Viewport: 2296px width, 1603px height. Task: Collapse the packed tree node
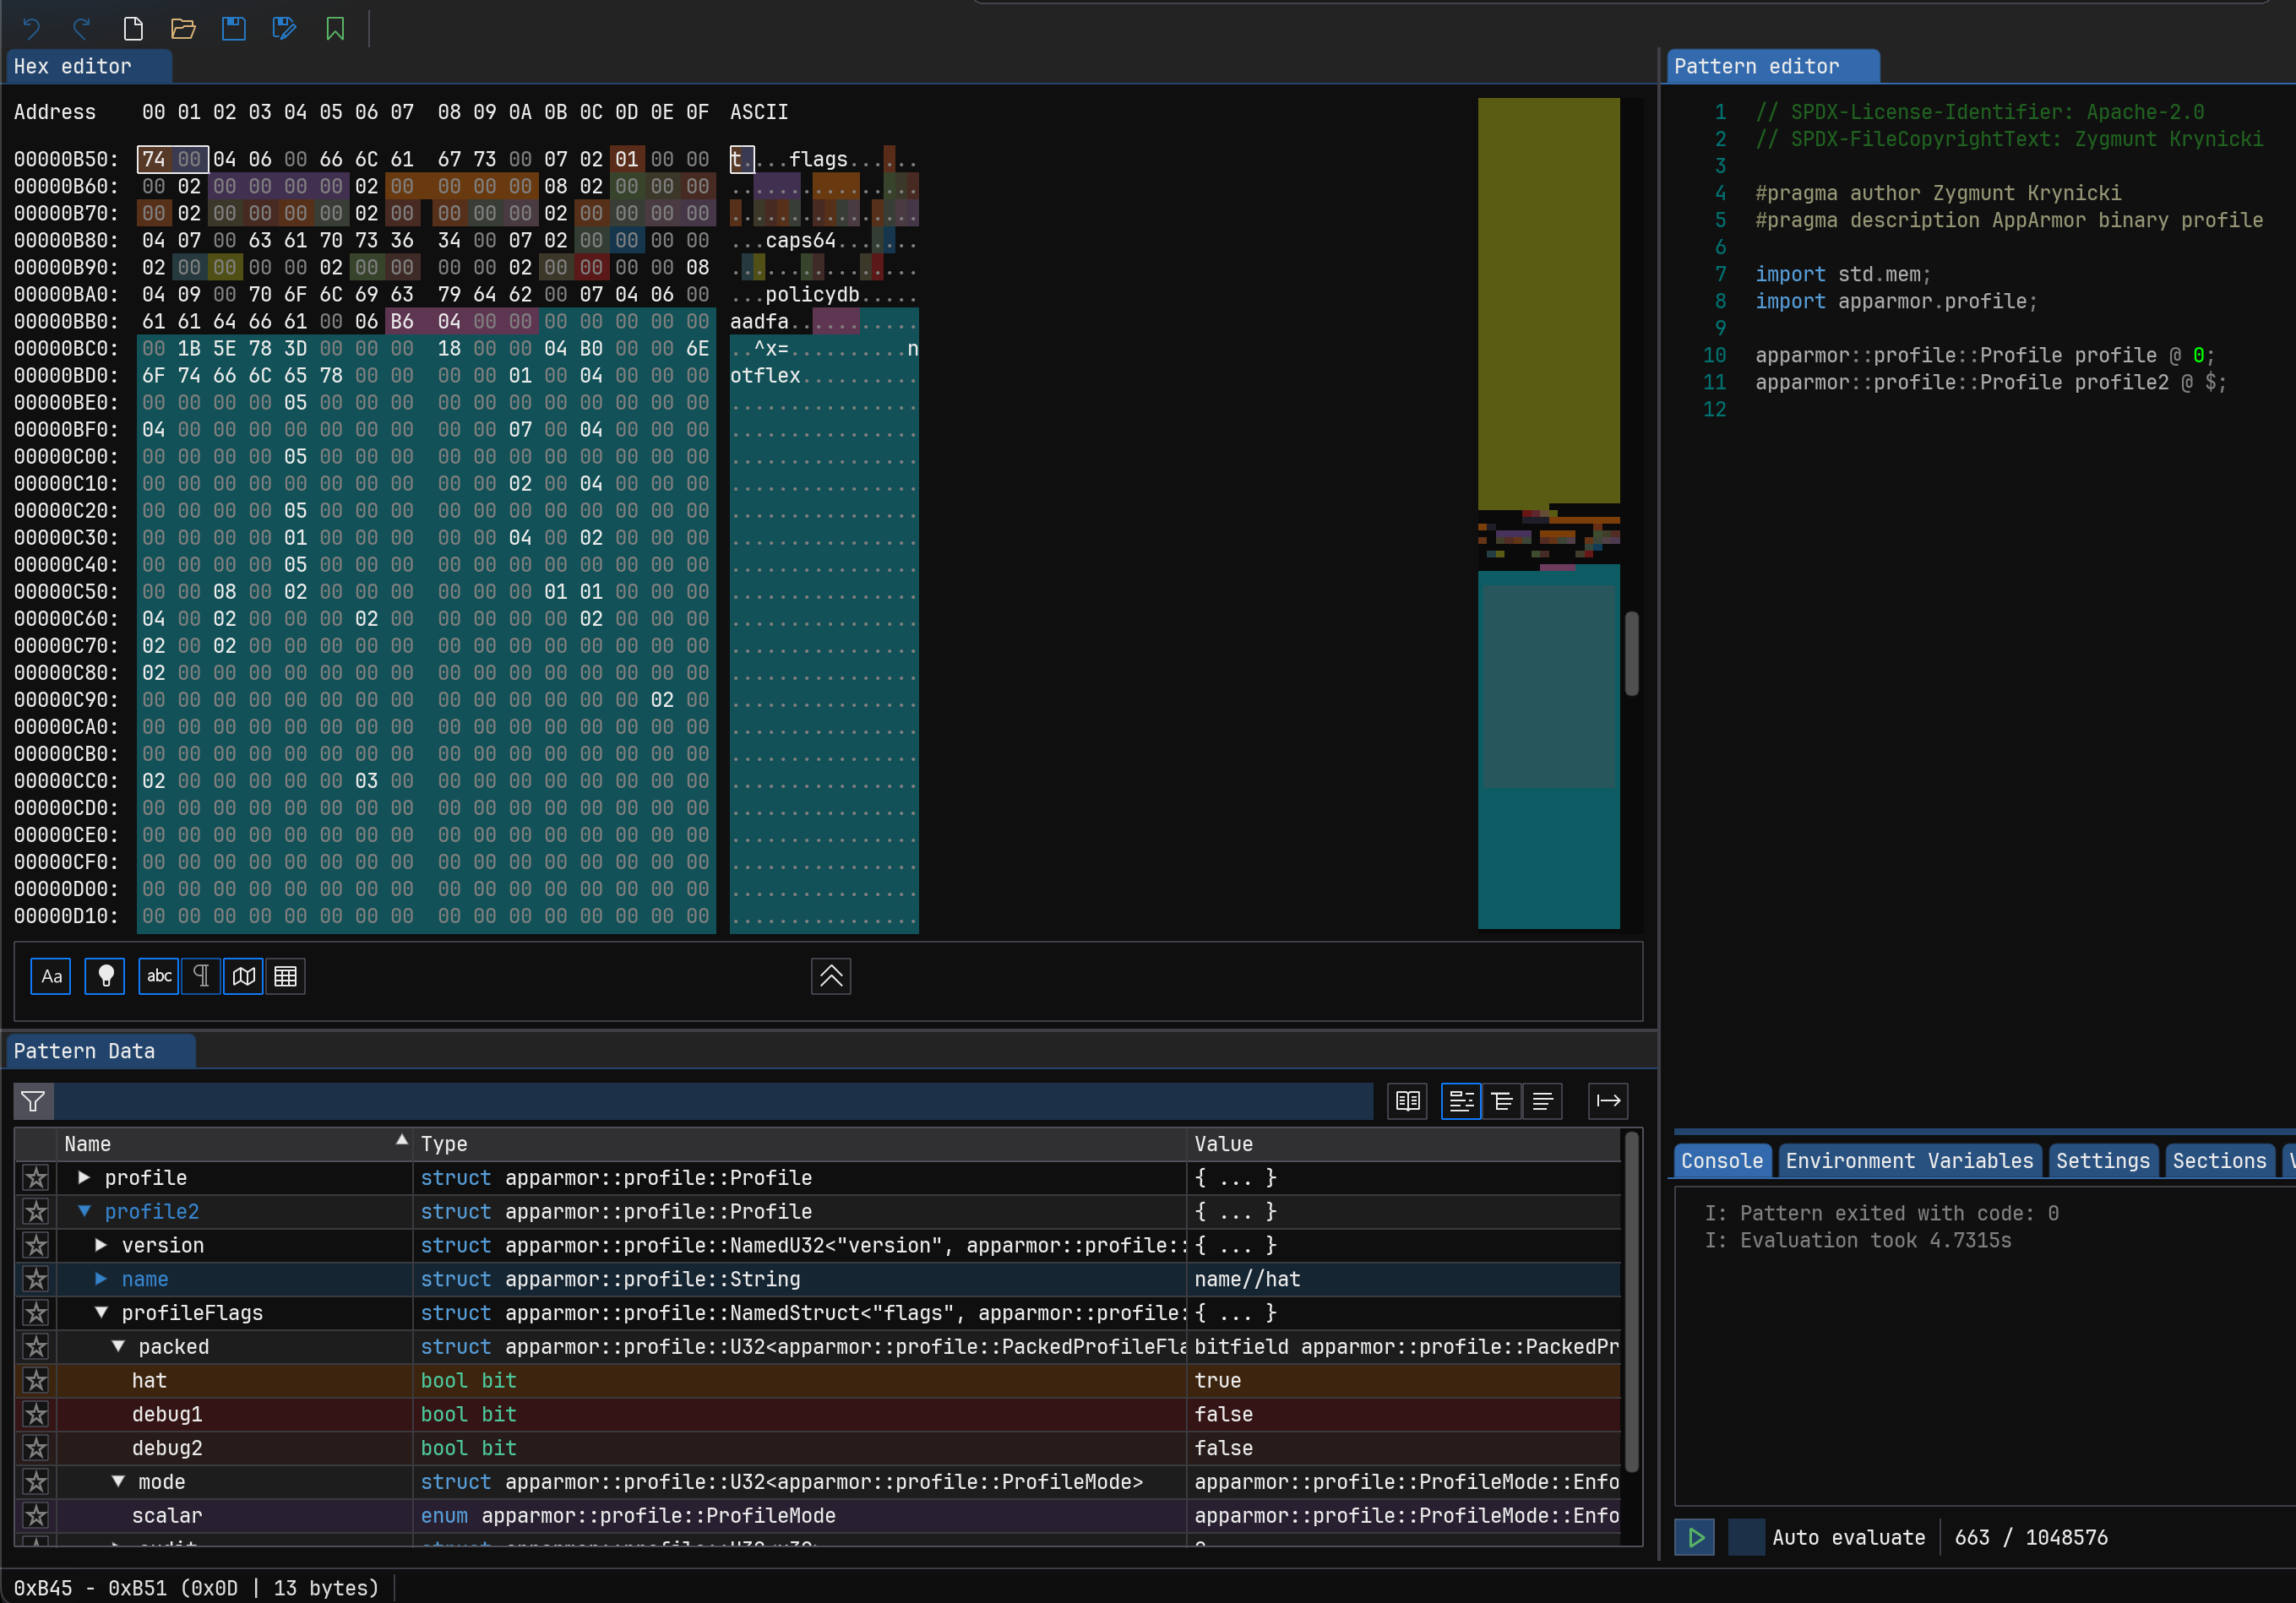click(x=118, y=1347)
